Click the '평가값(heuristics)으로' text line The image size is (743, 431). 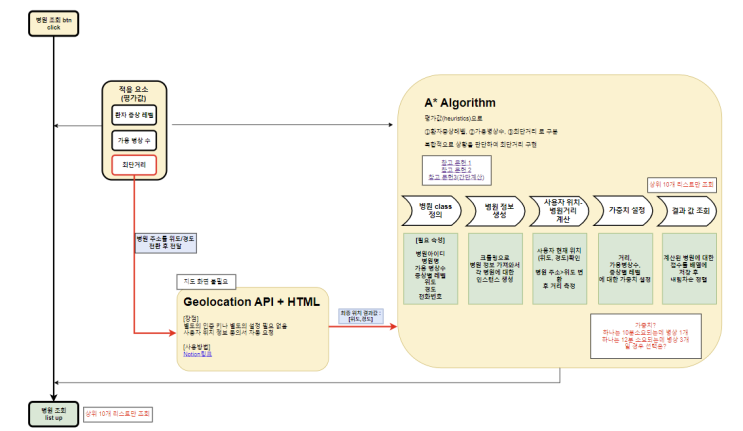point(453,118)
